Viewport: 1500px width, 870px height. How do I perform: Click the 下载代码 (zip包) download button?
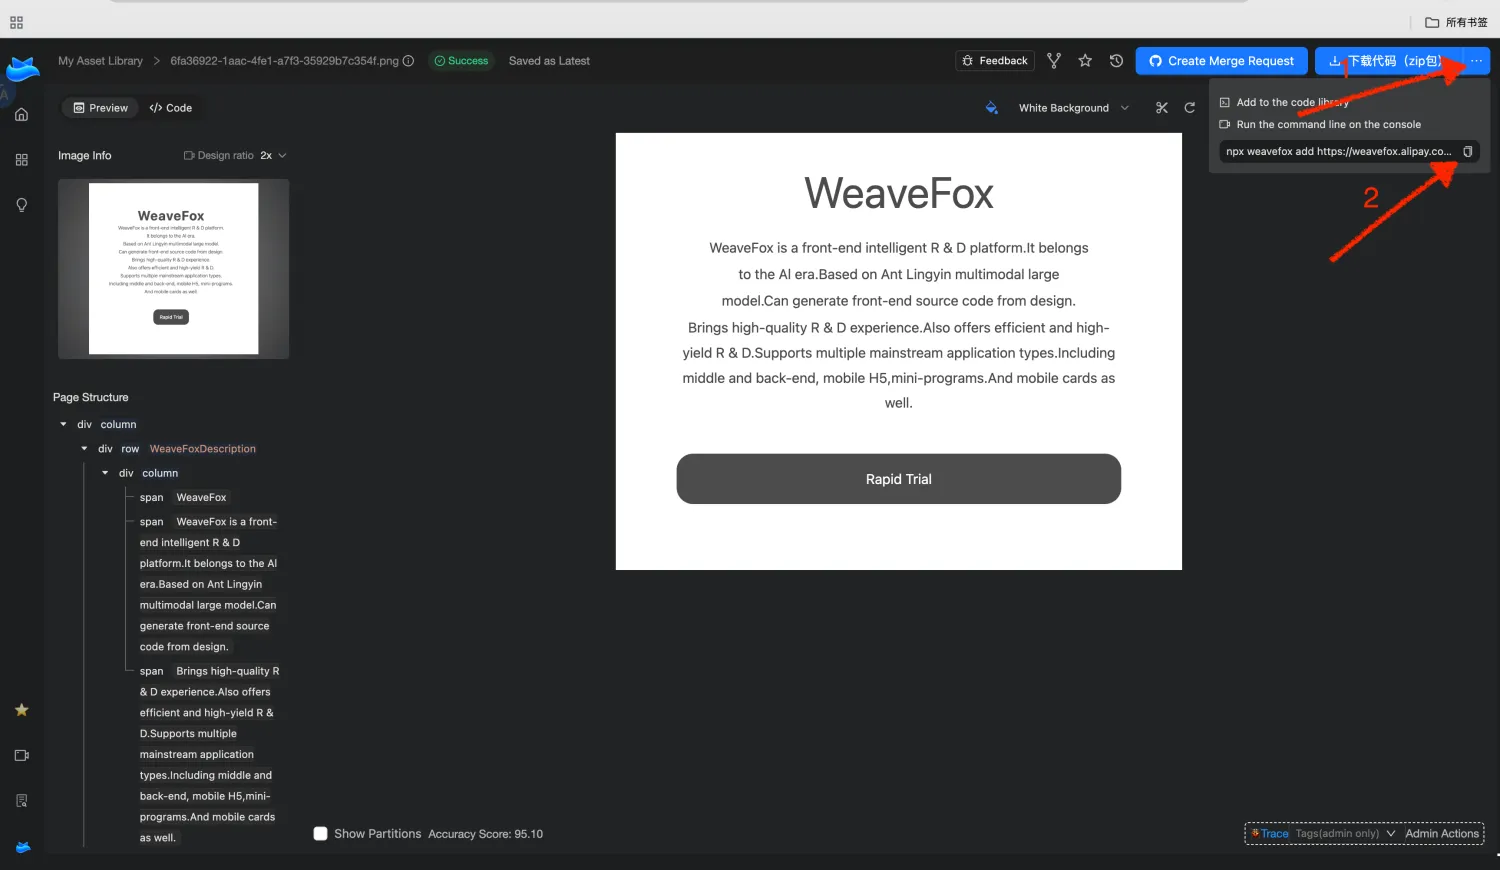(x=1388, y=61)
